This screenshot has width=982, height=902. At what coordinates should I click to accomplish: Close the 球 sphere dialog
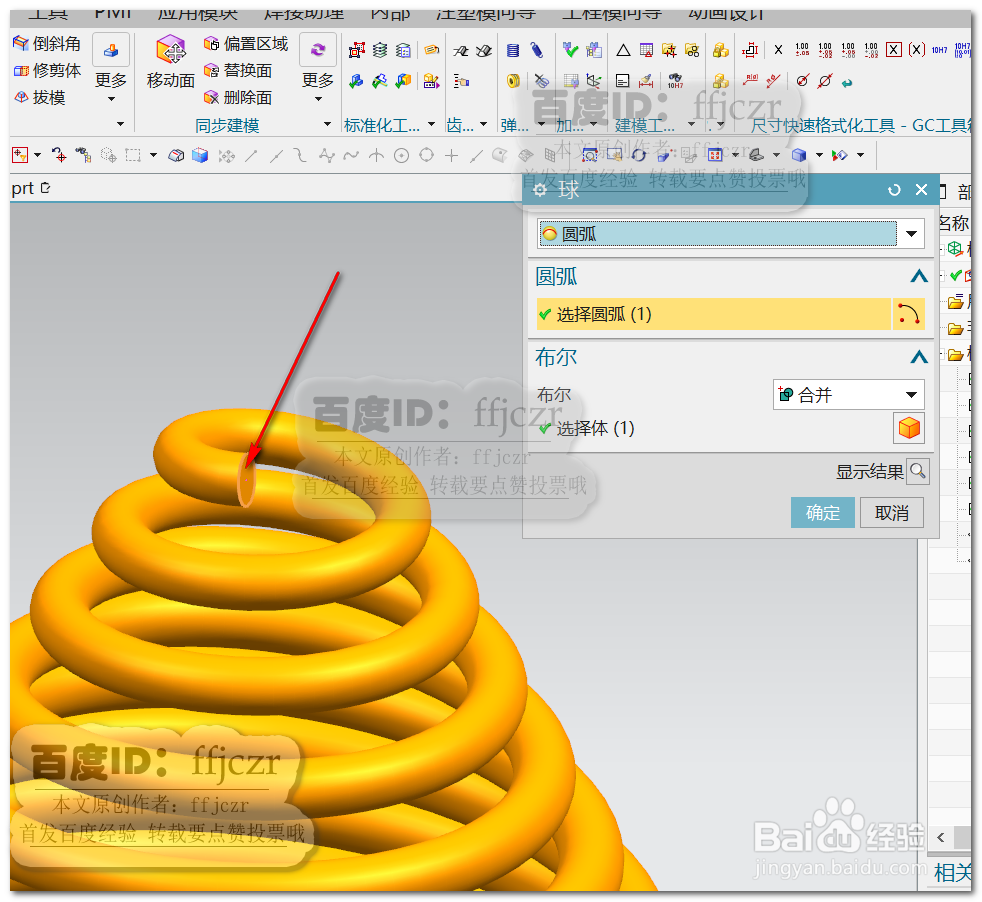pyautogui.click(x=921, y=189)
